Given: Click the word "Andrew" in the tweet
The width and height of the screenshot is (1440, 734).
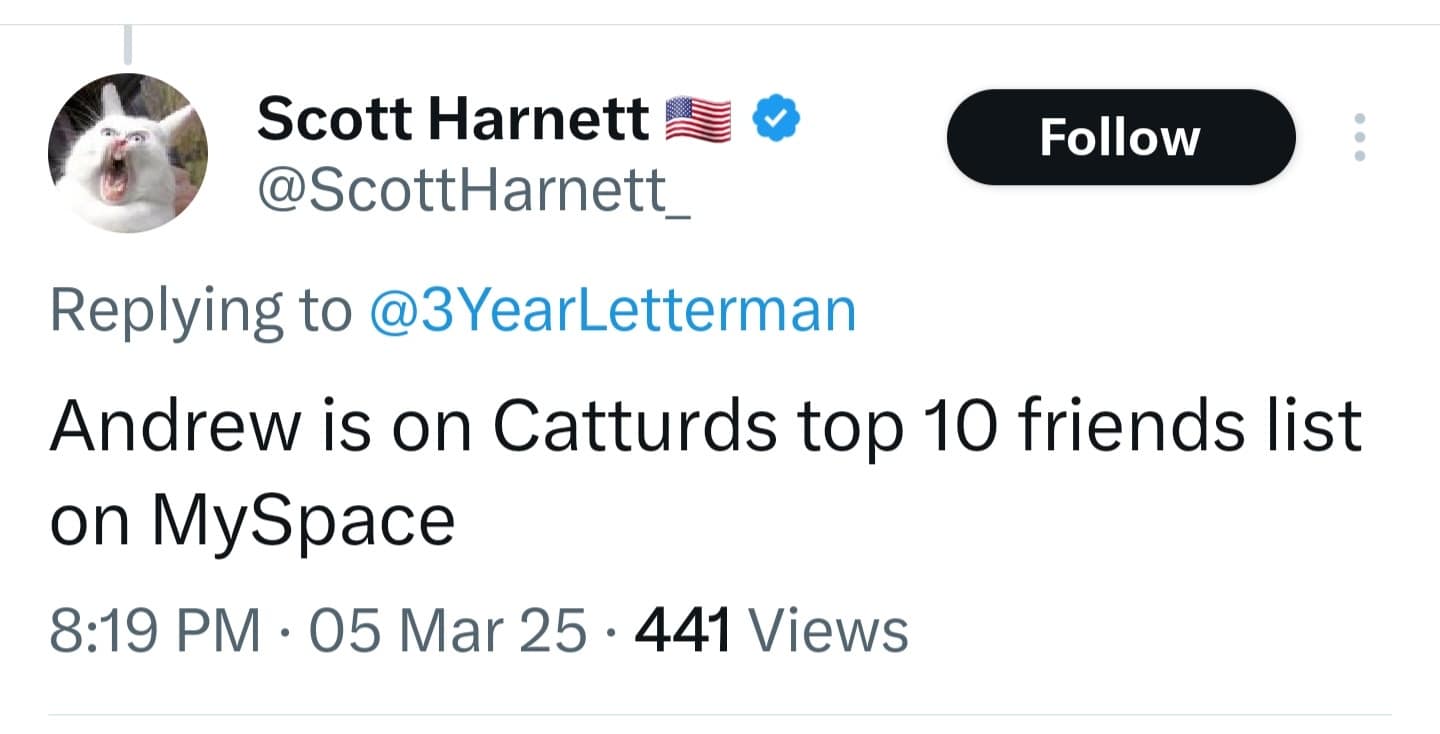Looking at the screenshot, I should [x=175, y=424].
